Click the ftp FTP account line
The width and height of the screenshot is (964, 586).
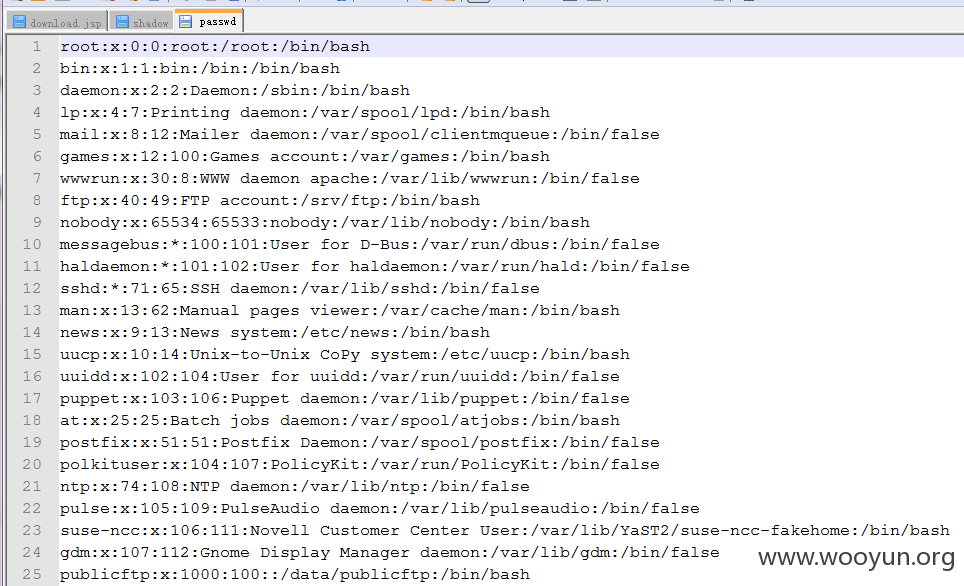tap(270, 200)
